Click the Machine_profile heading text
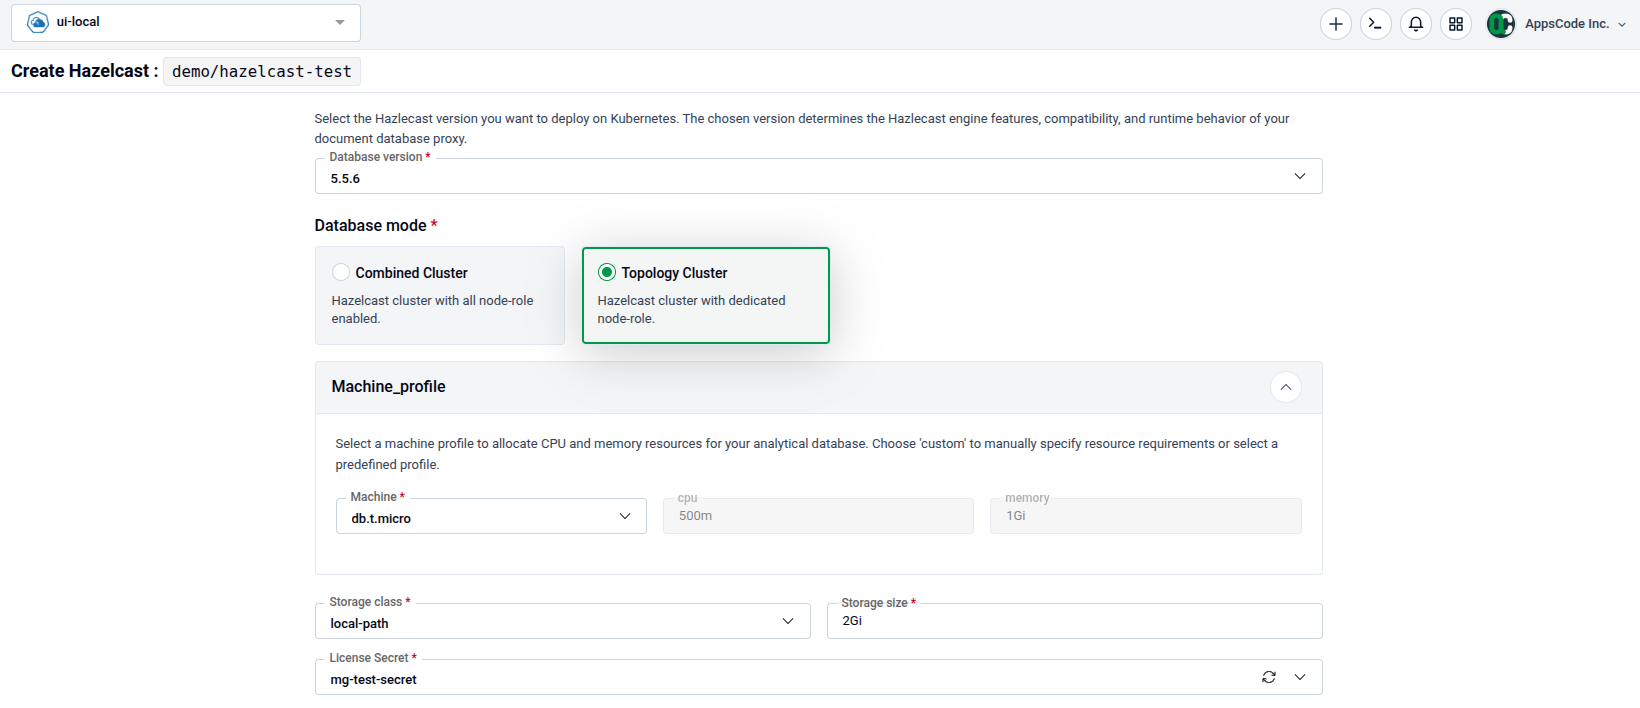This screenshot has width=1640, height=708. (x=388, y=387)
